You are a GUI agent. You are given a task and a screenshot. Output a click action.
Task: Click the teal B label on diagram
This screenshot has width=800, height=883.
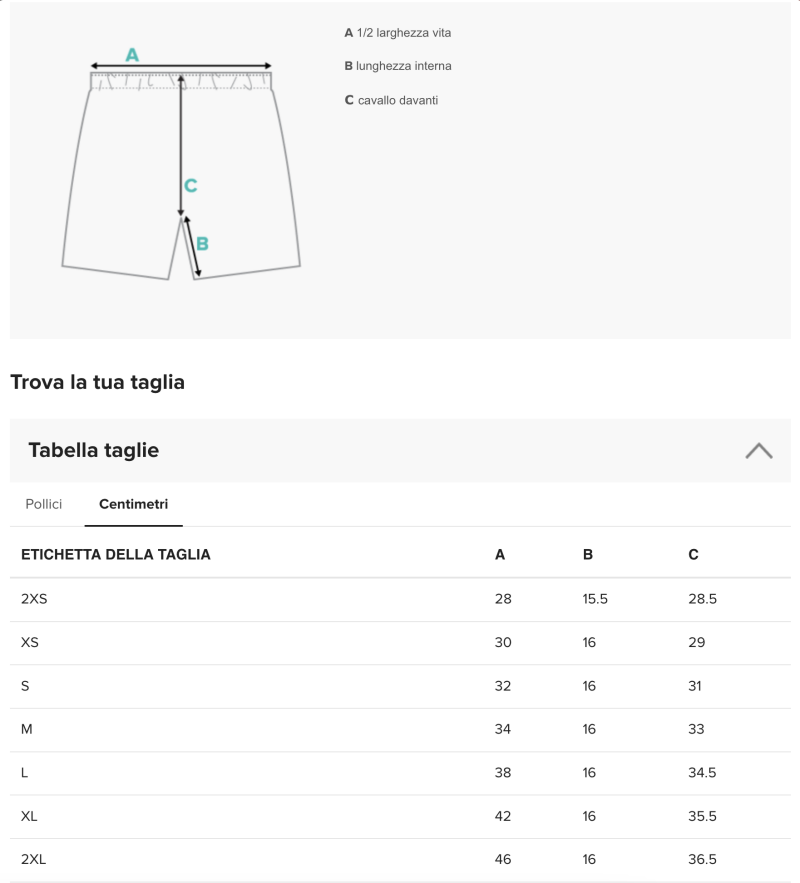202,243
